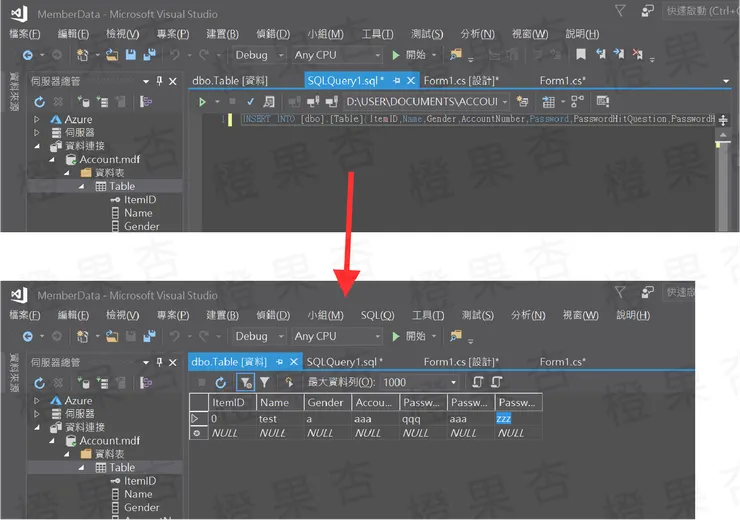
Task: Pin Server Explorer panel in bottom window
Action: [x=160, y=362]
